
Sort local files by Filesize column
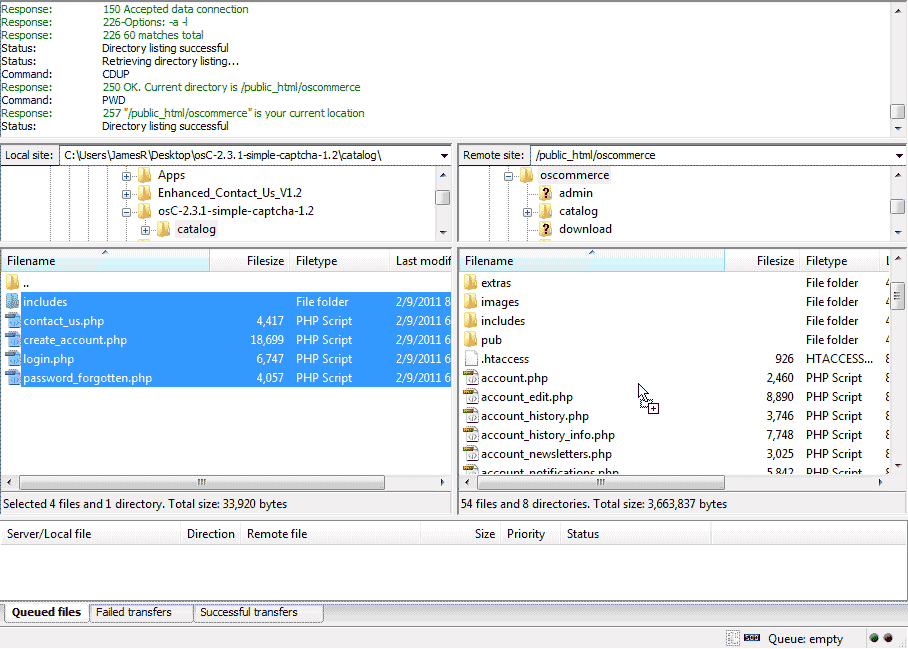click(249, 261)
